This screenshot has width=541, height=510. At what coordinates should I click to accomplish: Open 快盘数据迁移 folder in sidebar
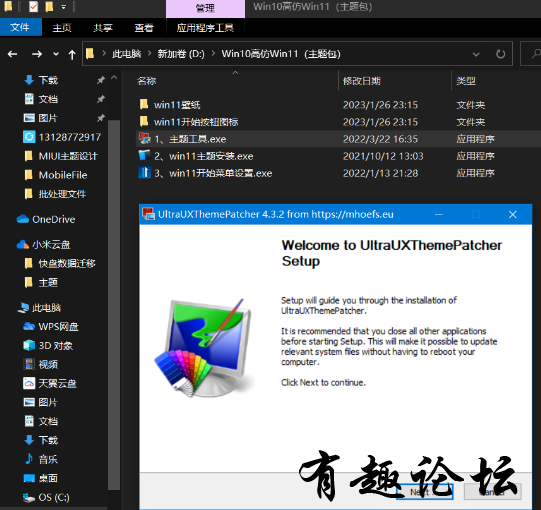tap(60, 263)
